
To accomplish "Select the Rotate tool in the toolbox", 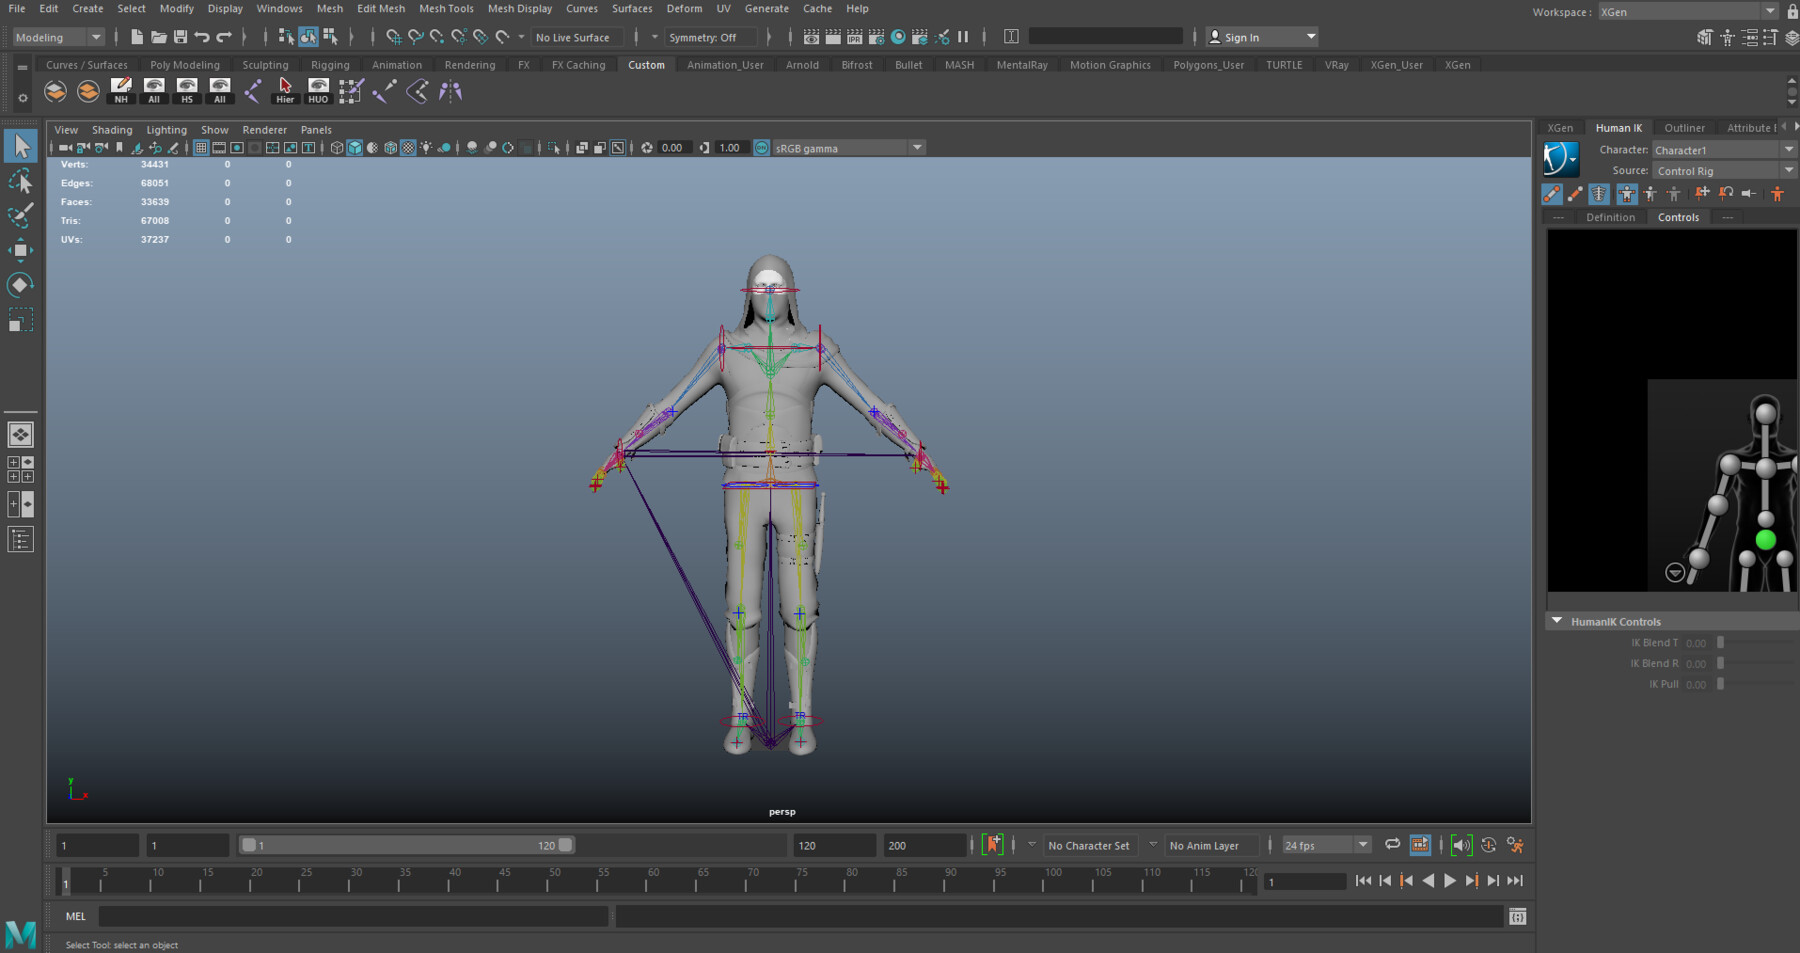I will (20, 285).
